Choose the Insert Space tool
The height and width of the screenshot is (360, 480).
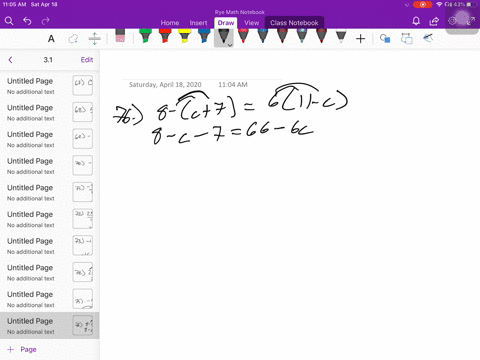coord(94,39)
